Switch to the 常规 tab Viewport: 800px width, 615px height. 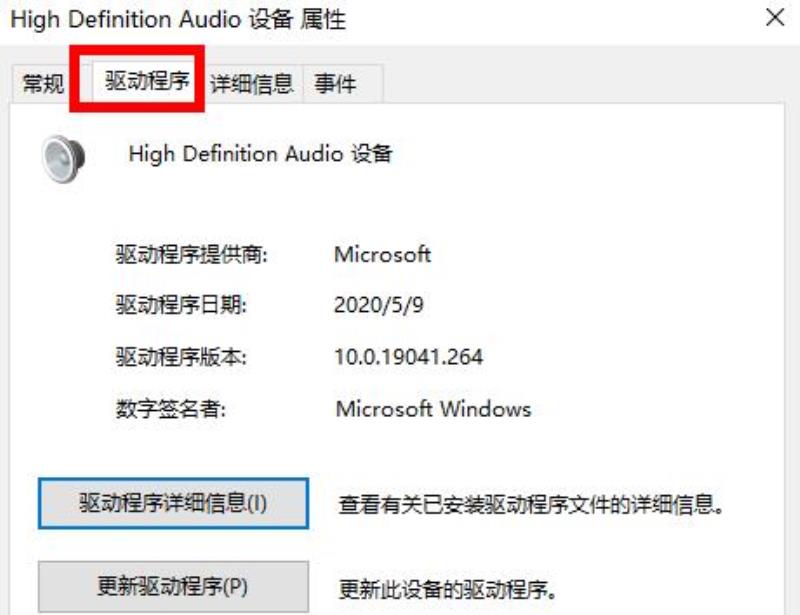click(x=43, y=83)
